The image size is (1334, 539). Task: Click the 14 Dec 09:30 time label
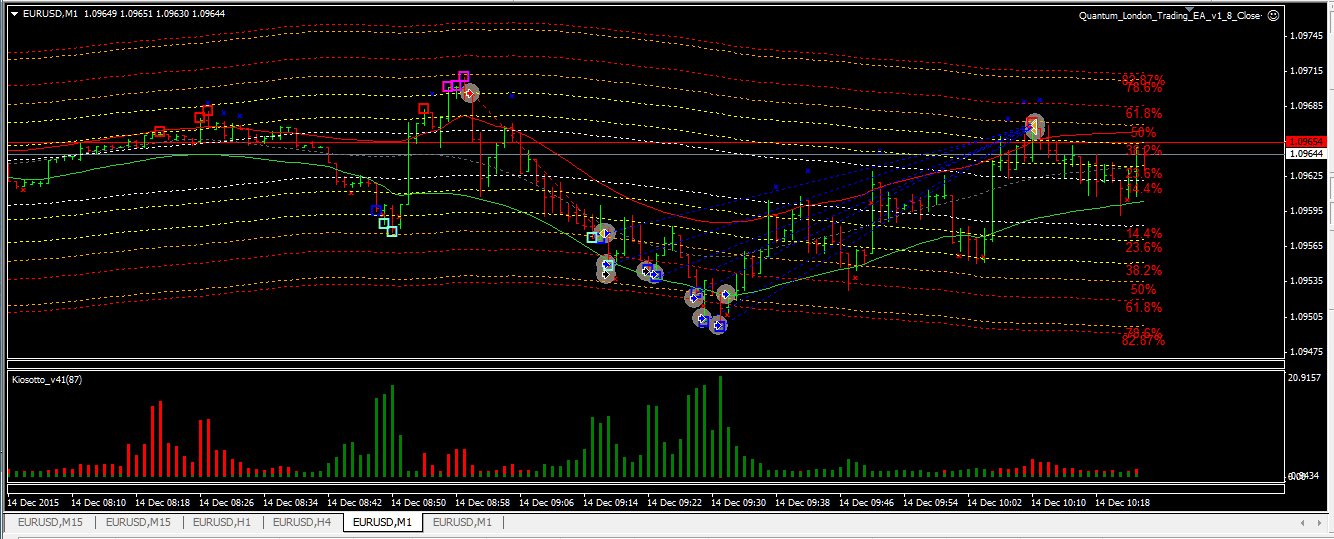[x=738, y=503]
